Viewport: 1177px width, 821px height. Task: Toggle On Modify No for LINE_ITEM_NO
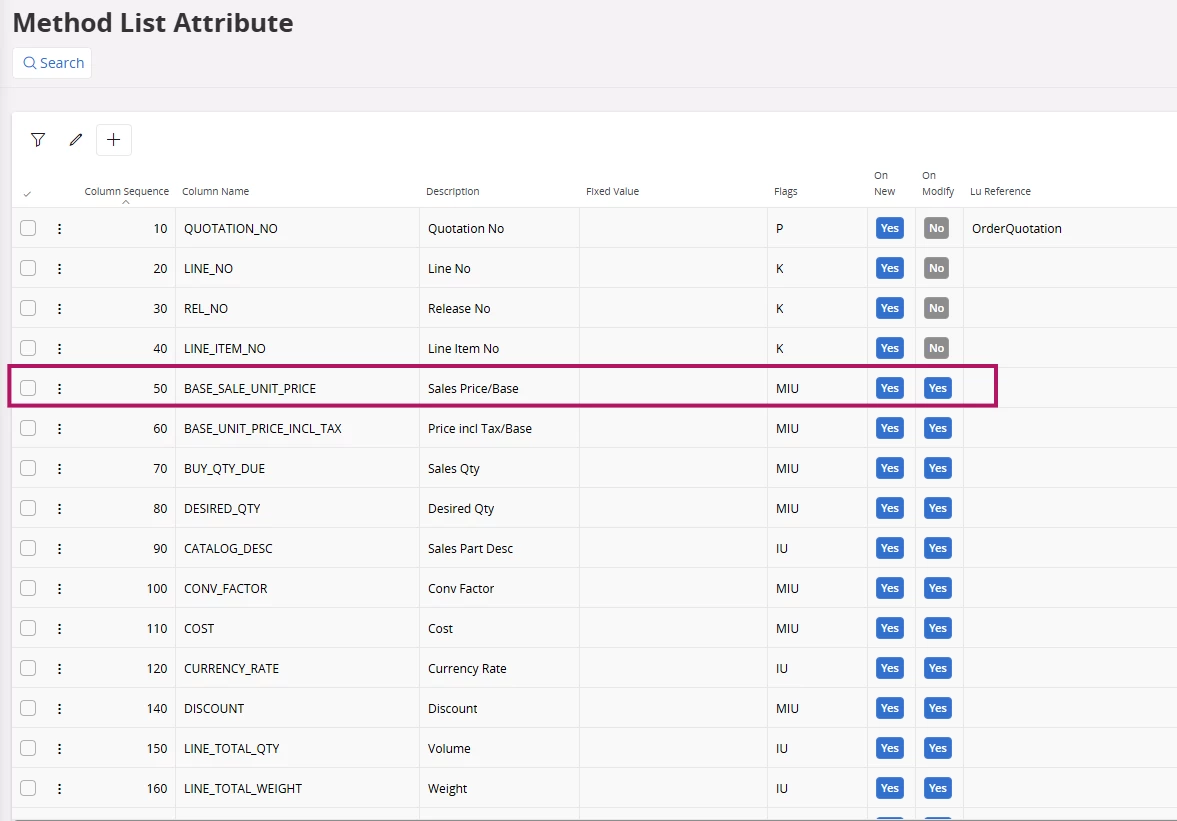936,348
